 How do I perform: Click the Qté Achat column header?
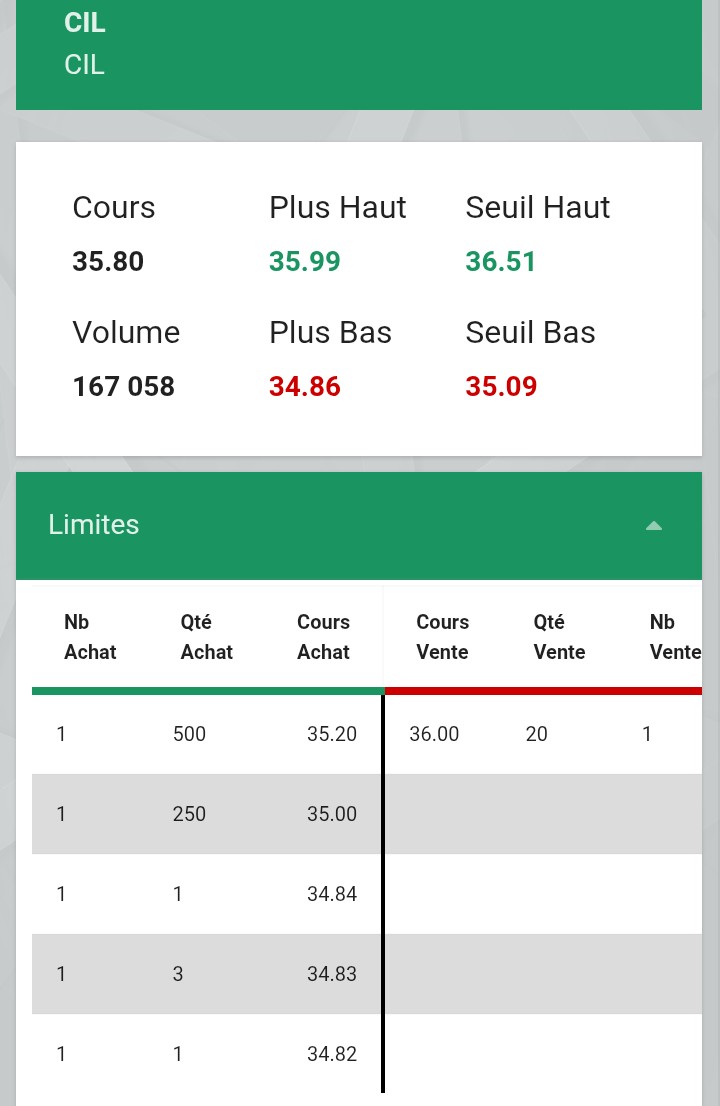pyautogui.click(x=207, y=637)
